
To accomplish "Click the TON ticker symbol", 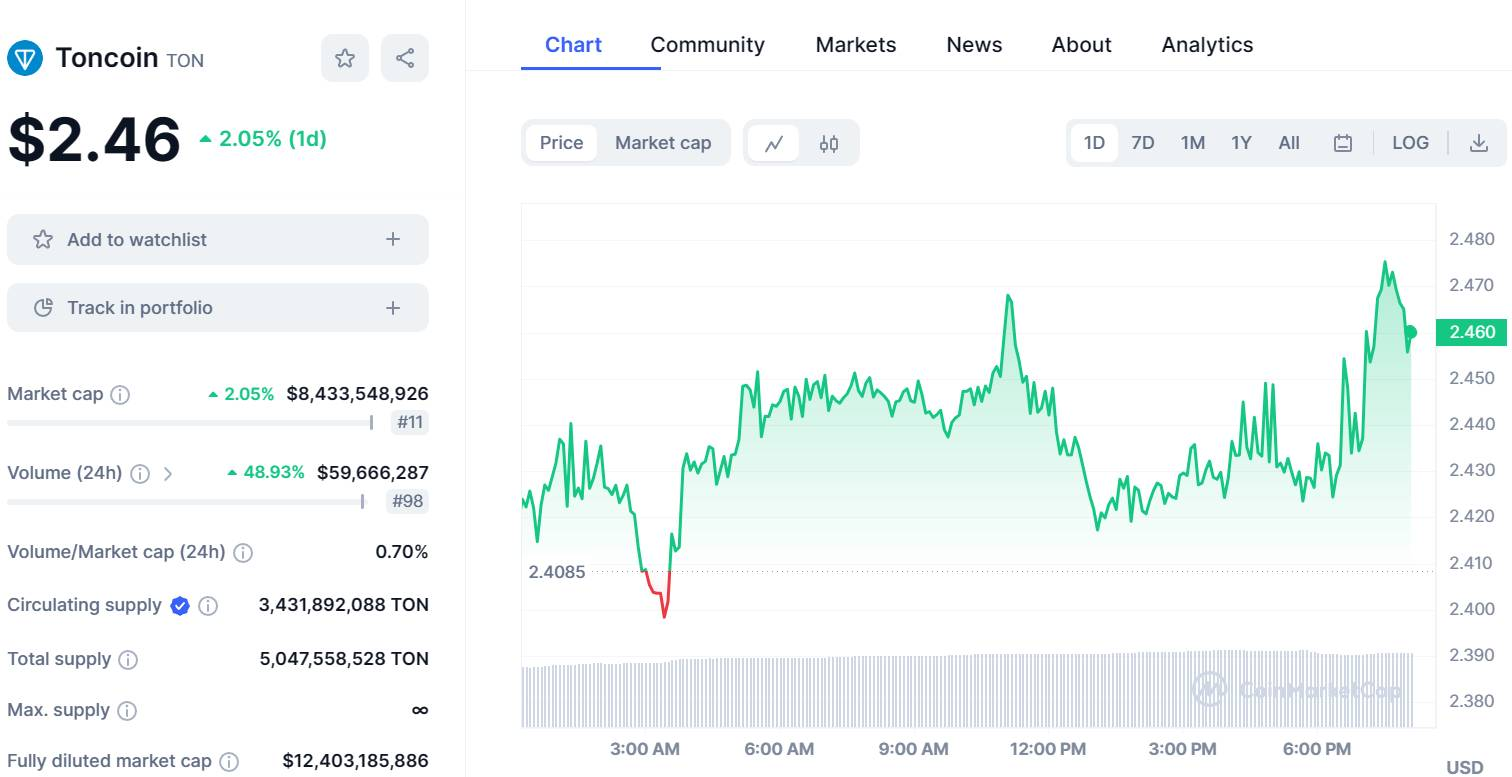I will [185, 61].
